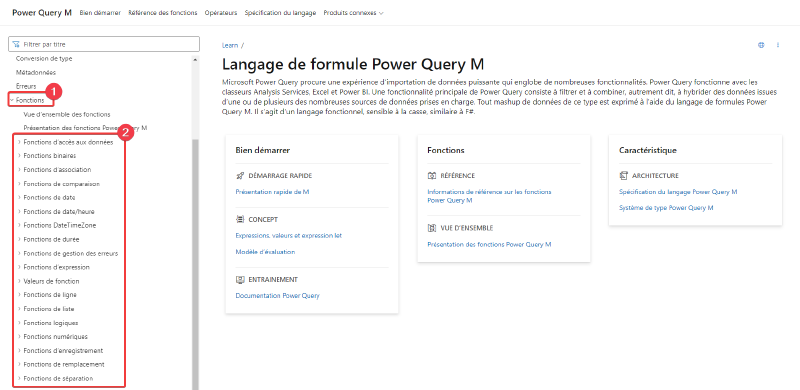
Task: Expand Fonctions de durée node
Action: coord(51,239)
